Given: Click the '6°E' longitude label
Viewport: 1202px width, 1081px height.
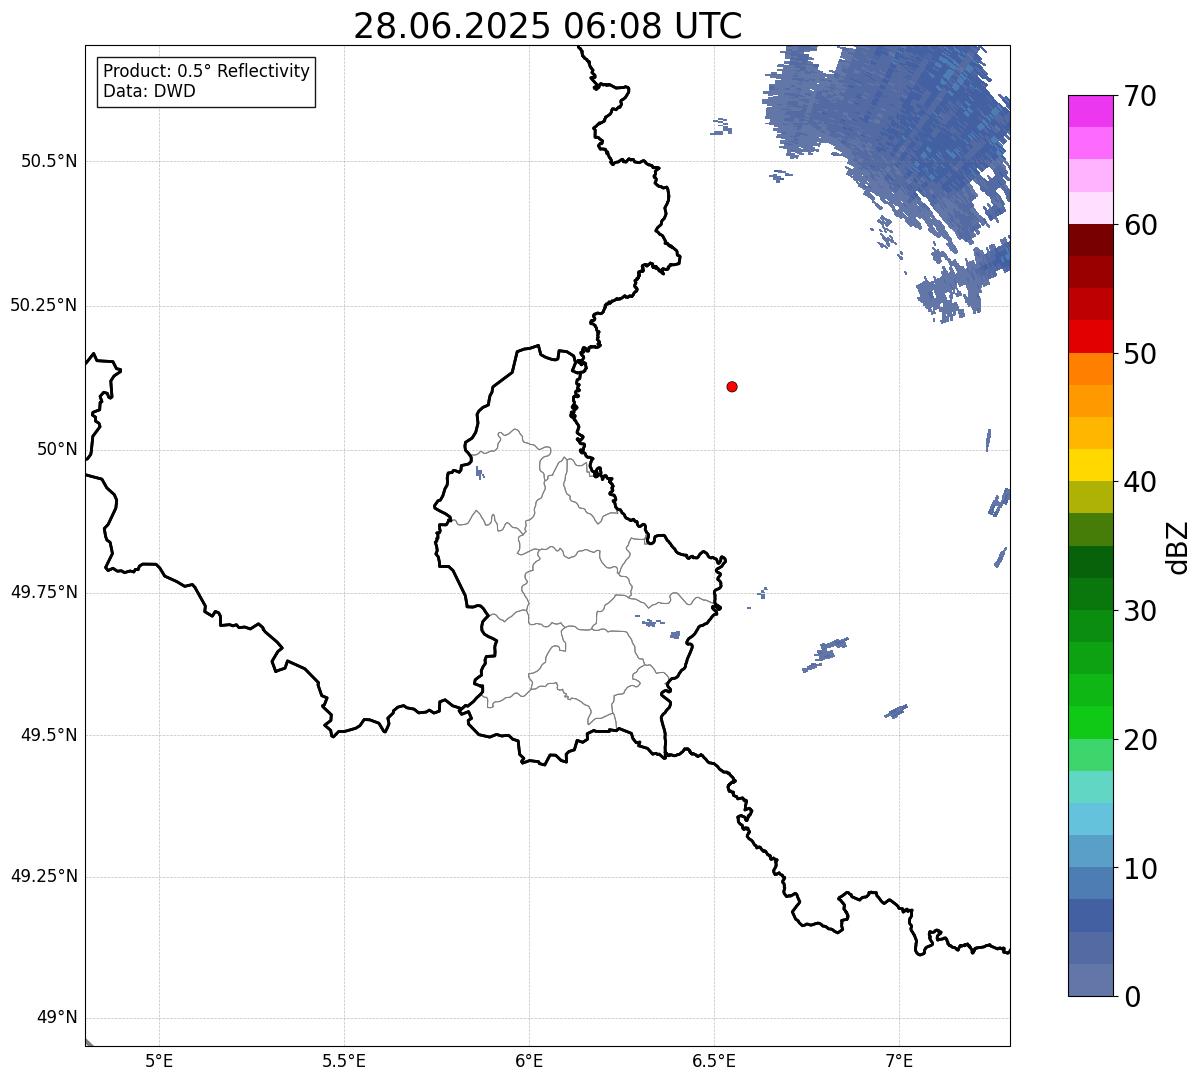Looking at the screenshot, I should [x=529, y=1061].
